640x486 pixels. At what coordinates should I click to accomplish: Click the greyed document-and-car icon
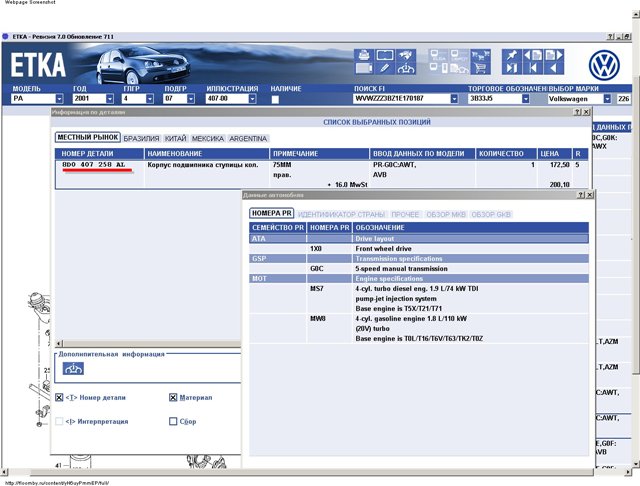459,68
